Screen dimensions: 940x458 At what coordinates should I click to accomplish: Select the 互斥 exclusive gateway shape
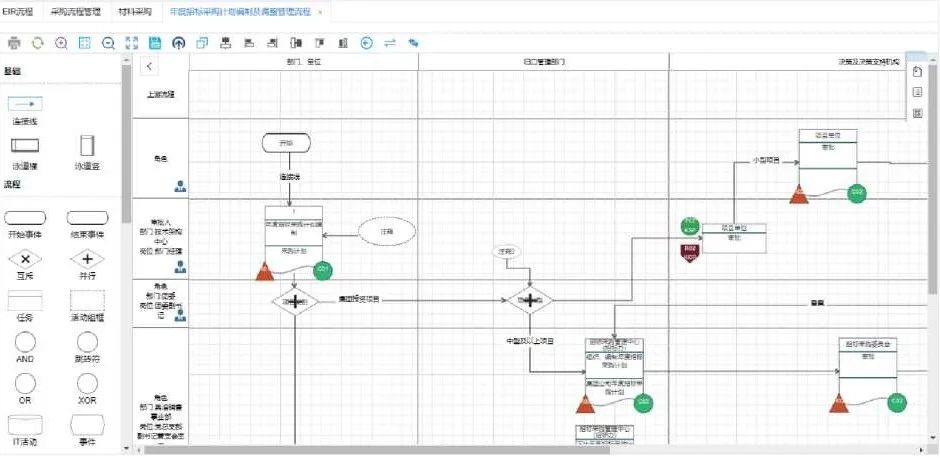pyautogui.click(x=25, y=259)
